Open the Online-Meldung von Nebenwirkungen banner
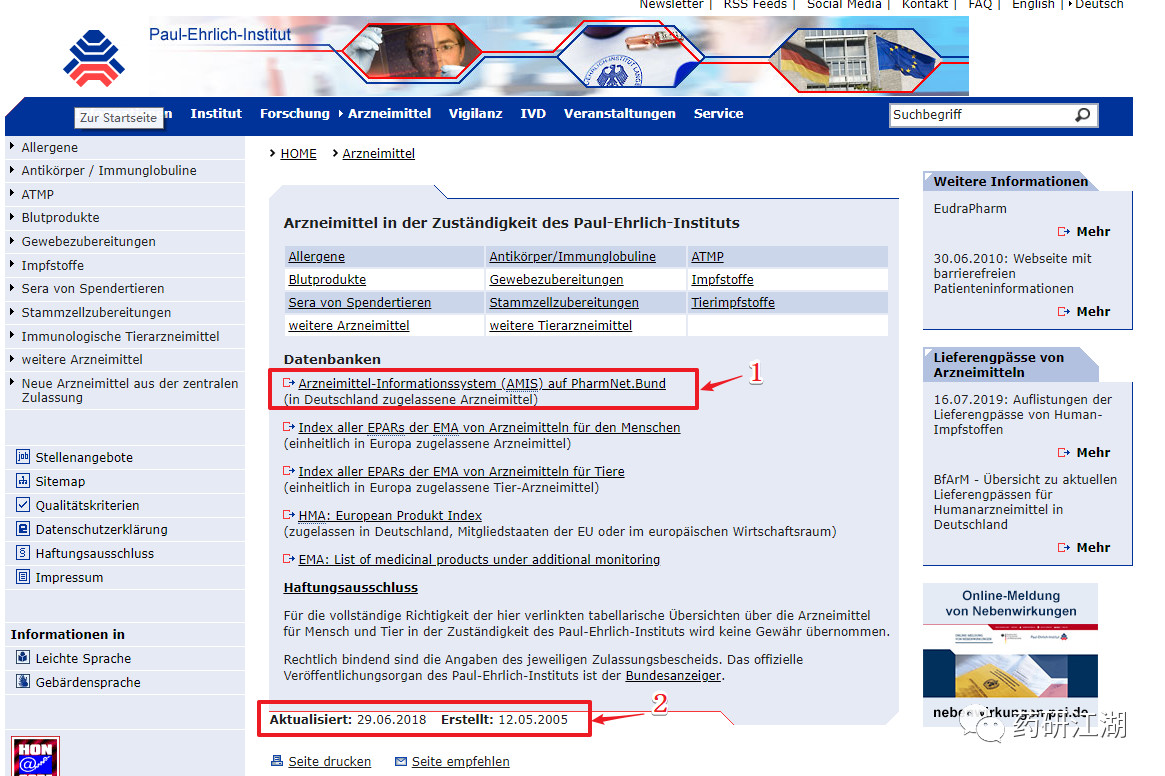Screen dimensions: 1165x776 pos(1010,656)
